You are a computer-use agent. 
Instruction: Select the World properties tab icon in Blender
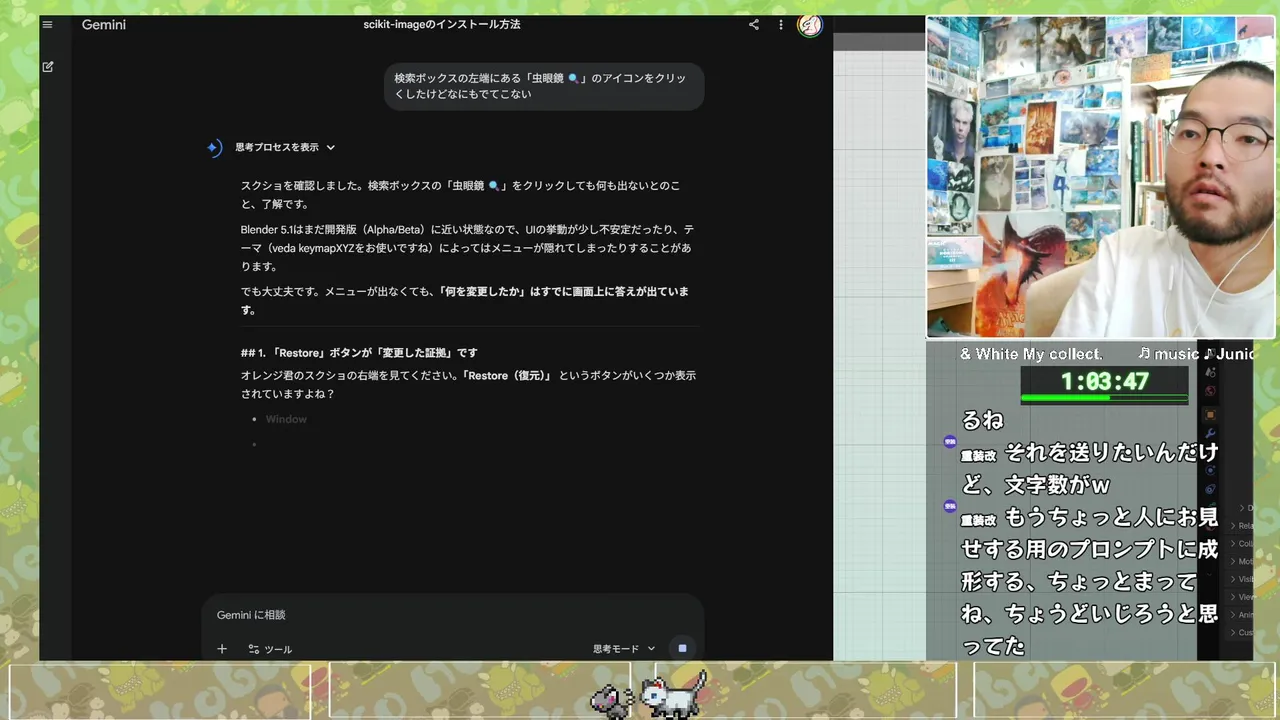pos(1210,391)
